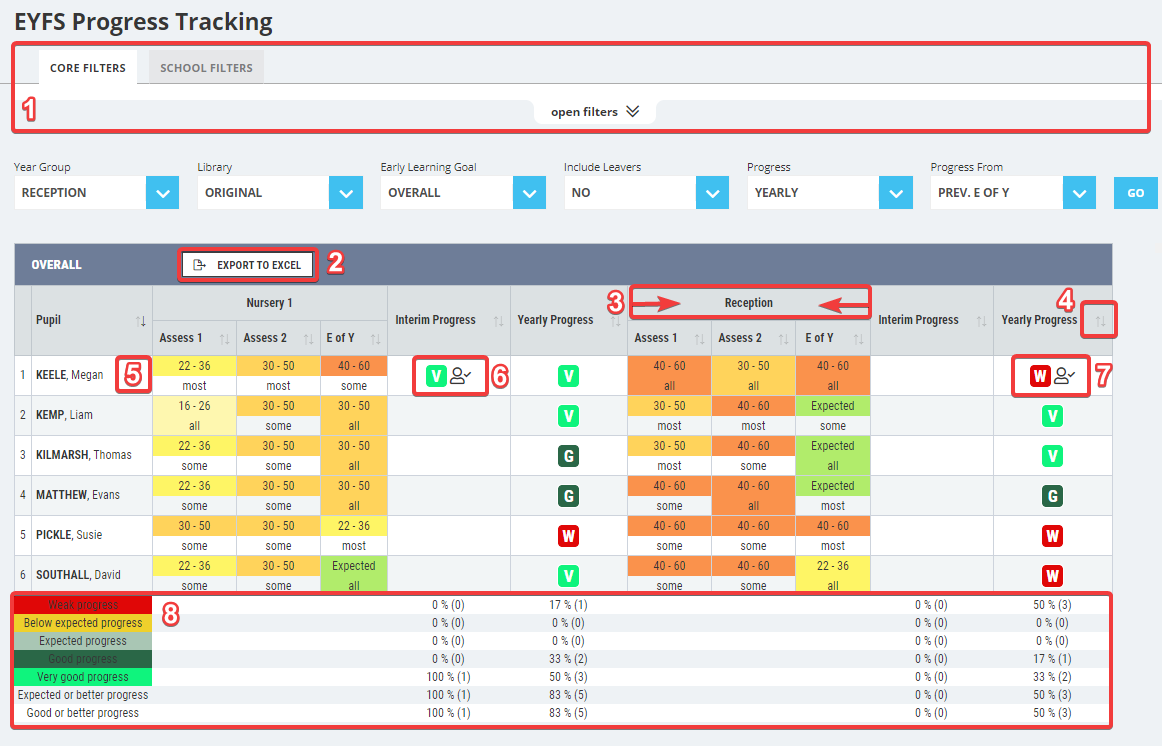Click David Southall's red W yearly progress badge

(x=1052, y=575)
